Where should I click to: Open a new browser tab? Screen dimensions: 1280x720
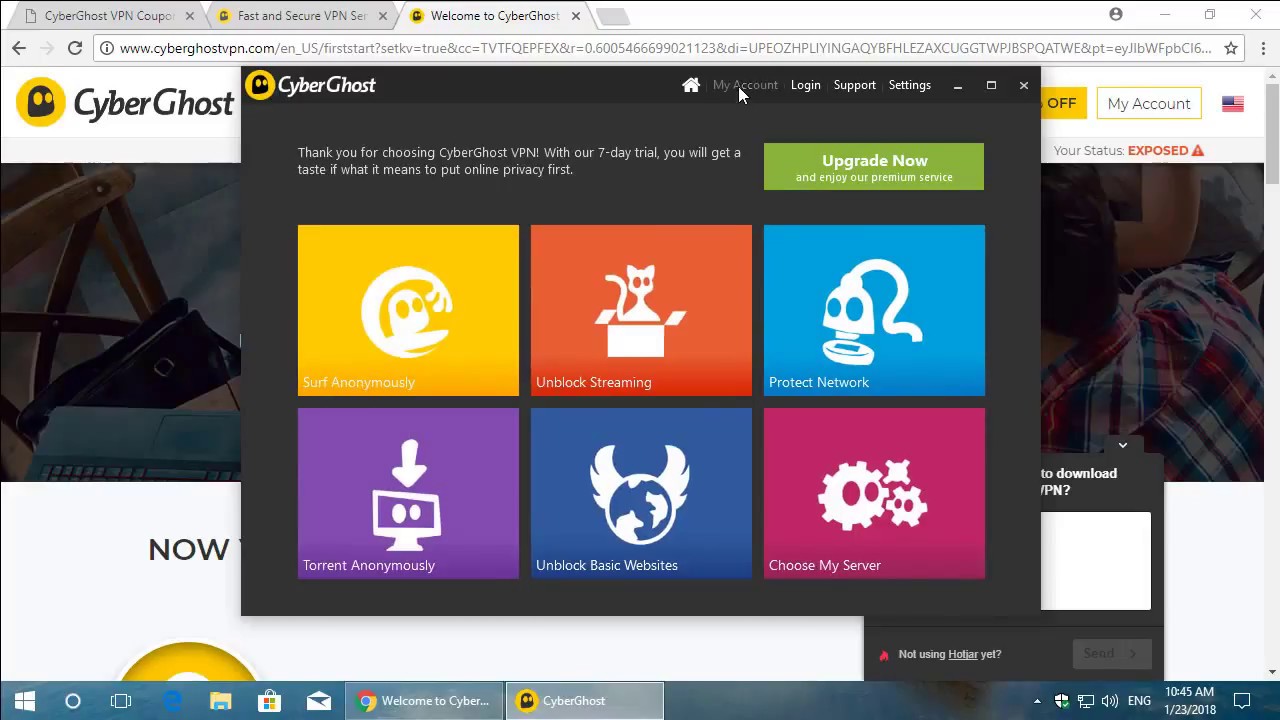coord(612,16)
